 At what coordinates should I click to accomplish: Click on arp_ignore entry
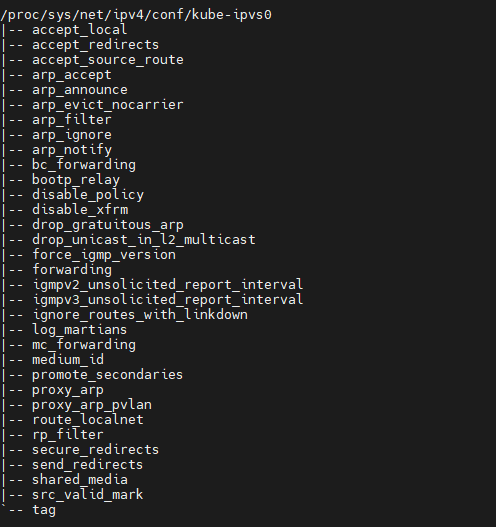pos(72,135)
